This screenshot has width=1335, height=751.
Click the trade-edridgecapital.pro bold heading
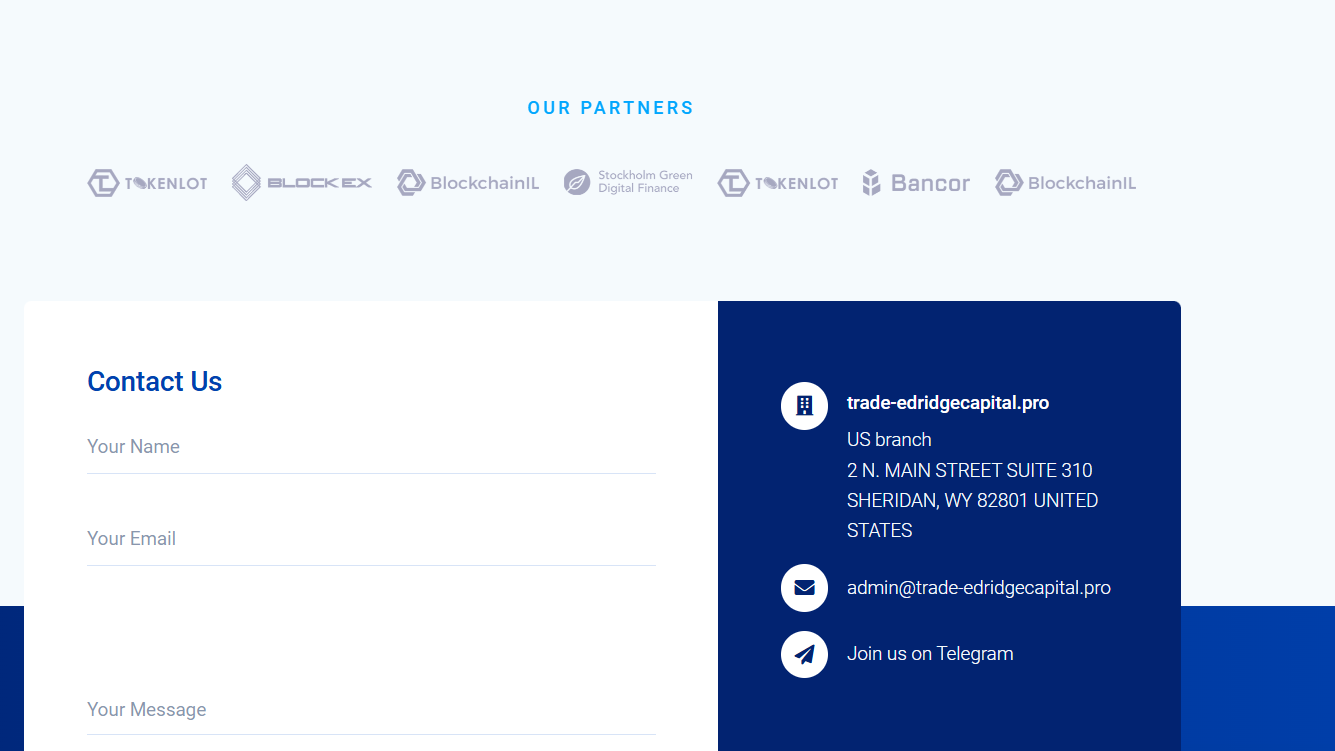click(948, 403)
